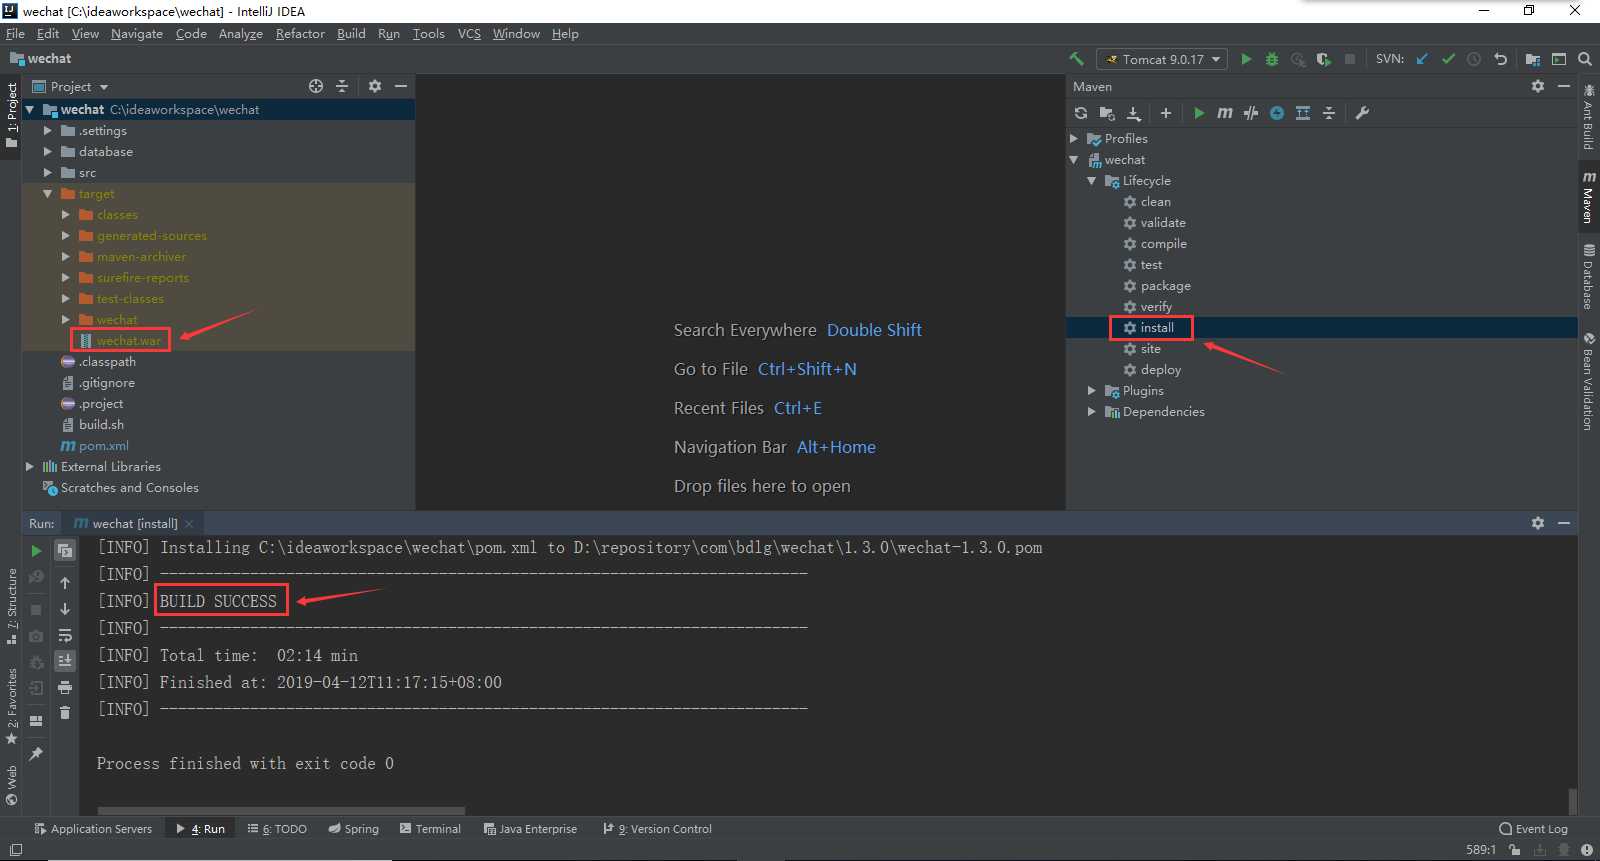Open the VCS menu
Image resolution: width=1600 pixels, height=861 pixels.
[469, 34]
